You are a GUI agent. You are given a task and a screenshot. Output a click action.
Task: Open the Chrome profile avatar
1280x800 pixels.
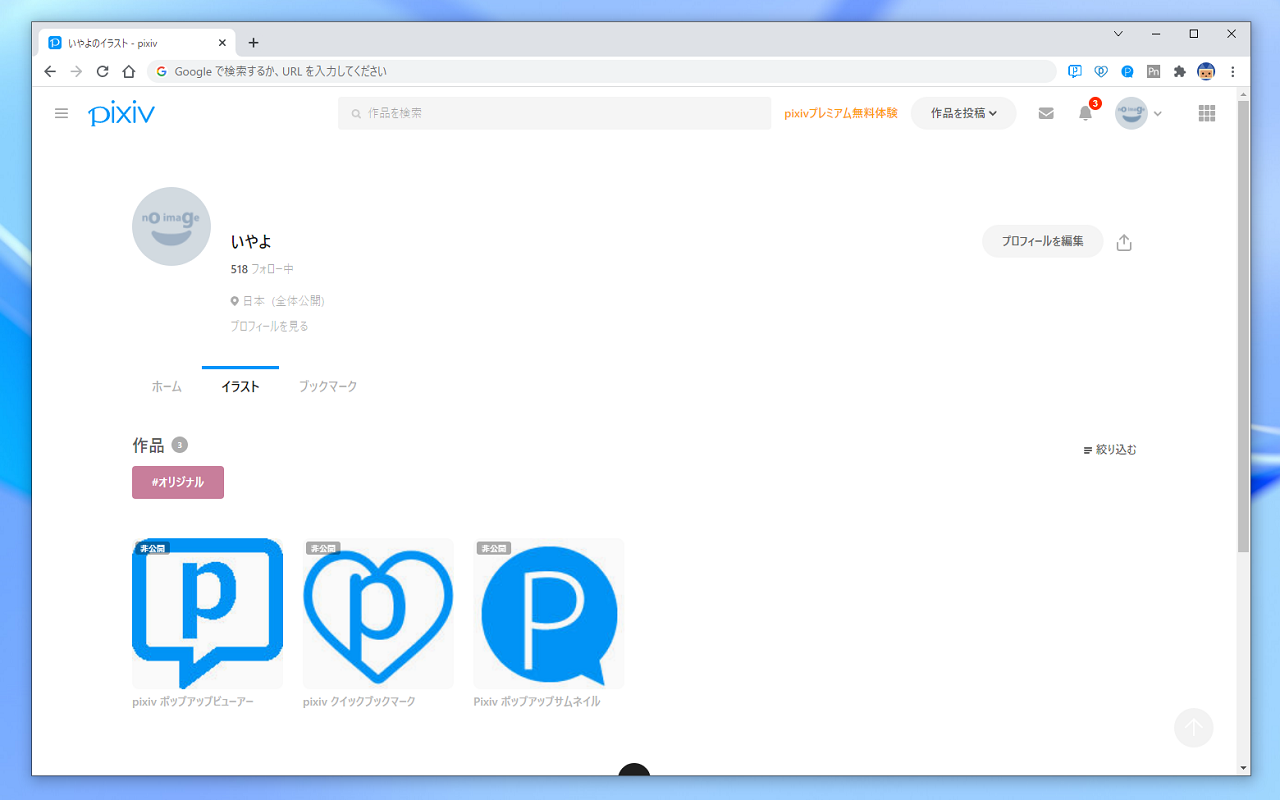tap(1206, 72)
